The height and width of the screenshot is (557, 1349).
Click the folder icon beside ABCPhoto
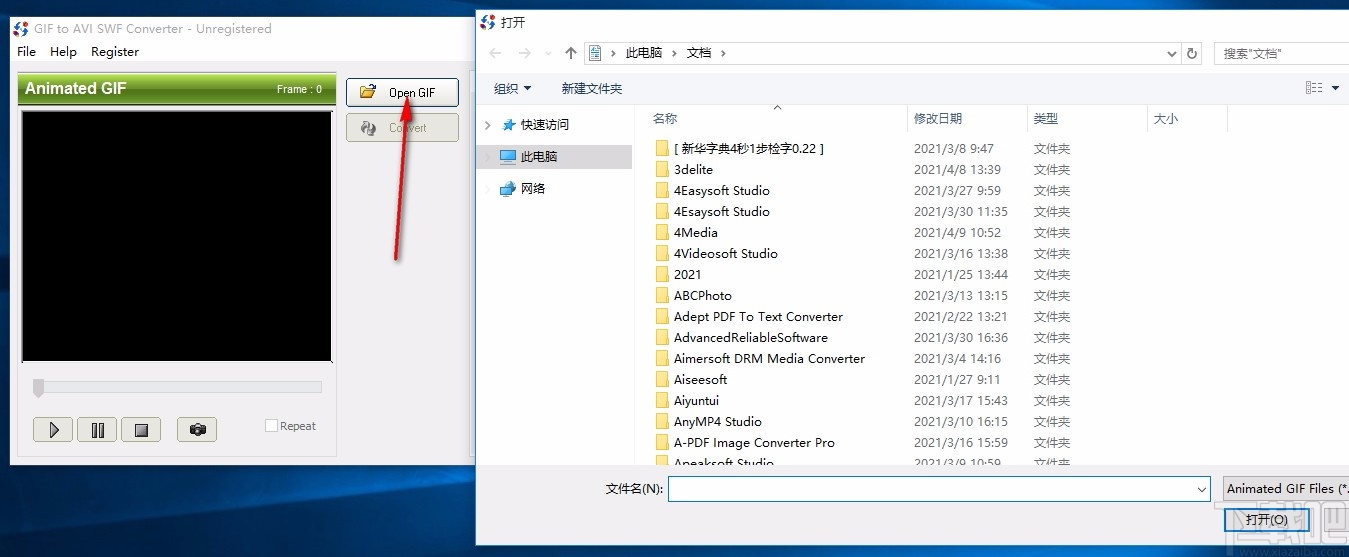pos(661,295)
